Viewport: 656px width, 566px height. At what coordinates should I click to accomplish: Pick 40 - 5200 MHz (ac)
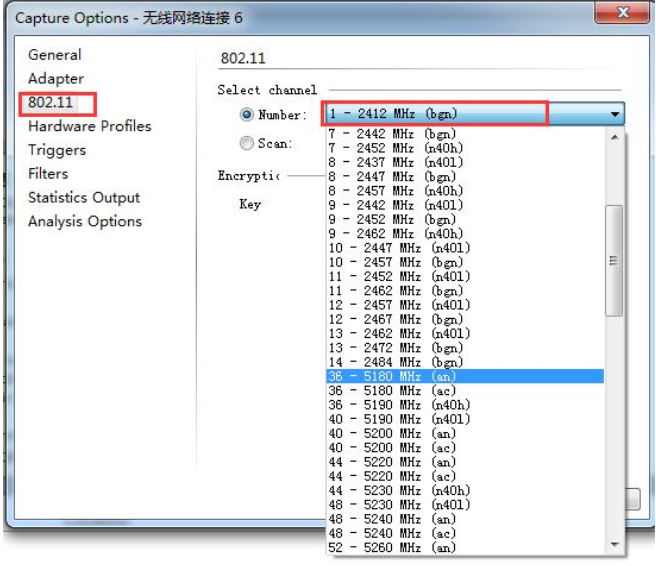point(465,448)
